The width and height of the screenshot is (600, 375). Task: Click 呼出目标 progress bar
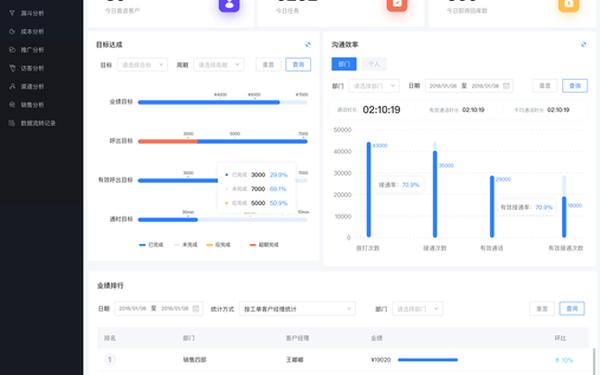point(222,141)
